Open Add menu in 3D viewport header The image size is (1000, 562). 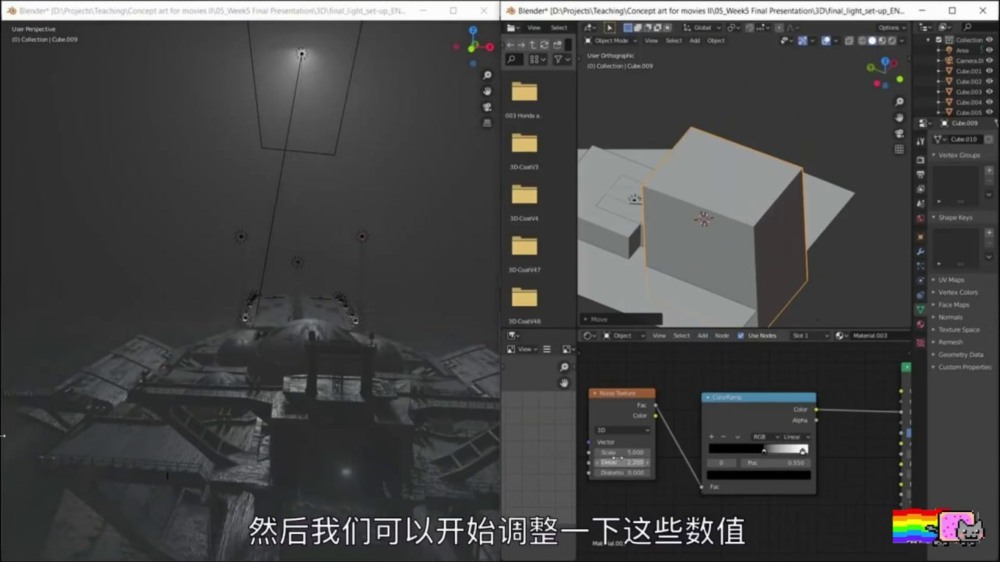coord(695,41)
